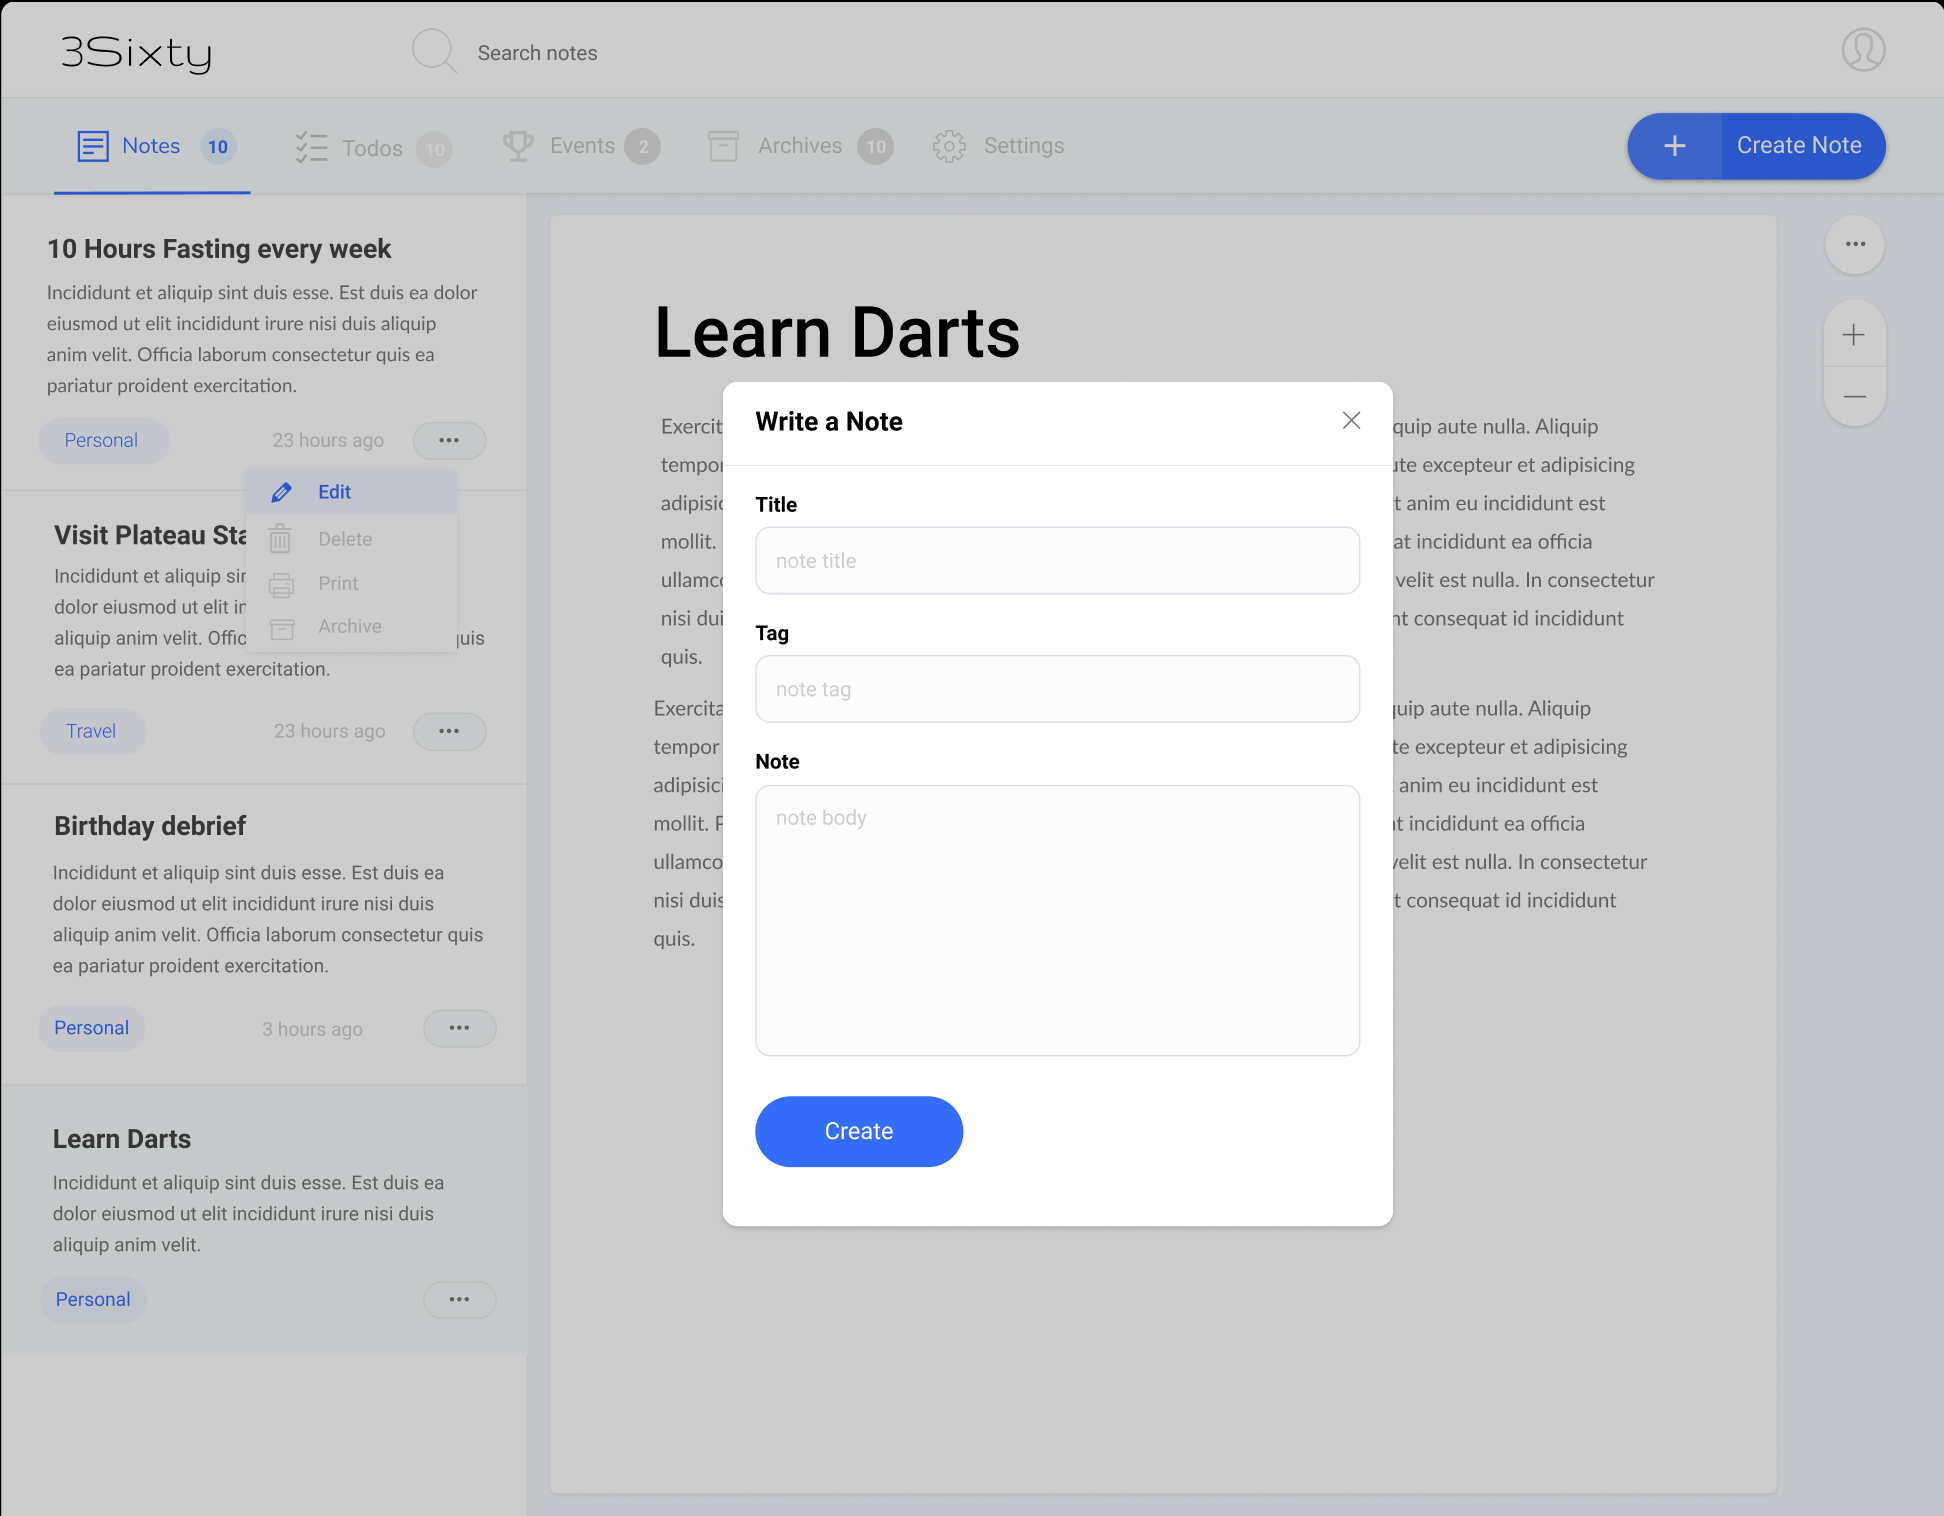Select Edit from the context menu

[x=334, y=492]
